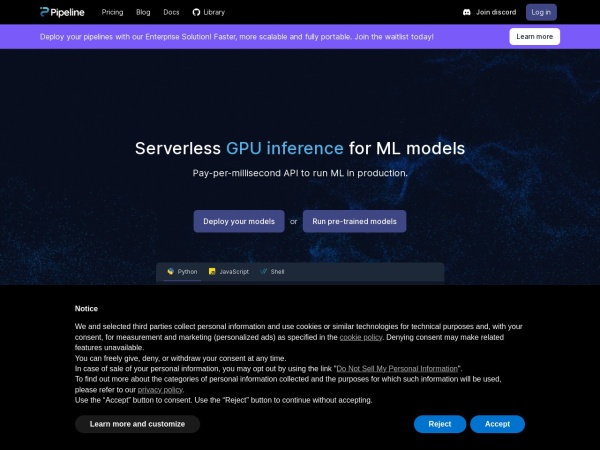This screenshot has height=450, width=600.
Task: Select the JavaScript code tab
Action: [229, 271]
